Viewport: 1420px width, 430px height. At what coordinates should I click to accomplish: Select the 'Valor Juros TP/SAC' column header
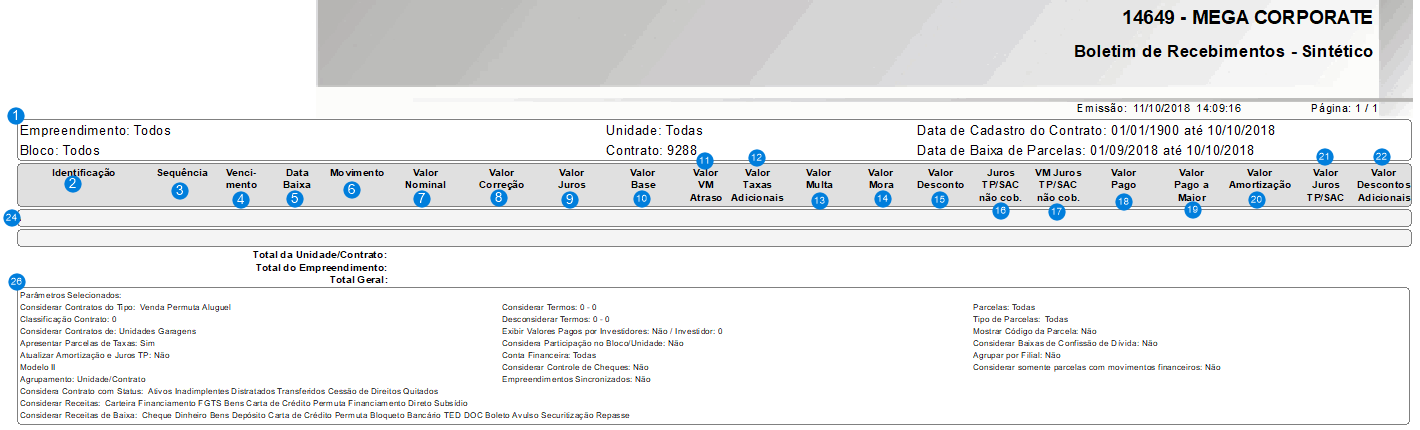click(x=1326, y=185)
